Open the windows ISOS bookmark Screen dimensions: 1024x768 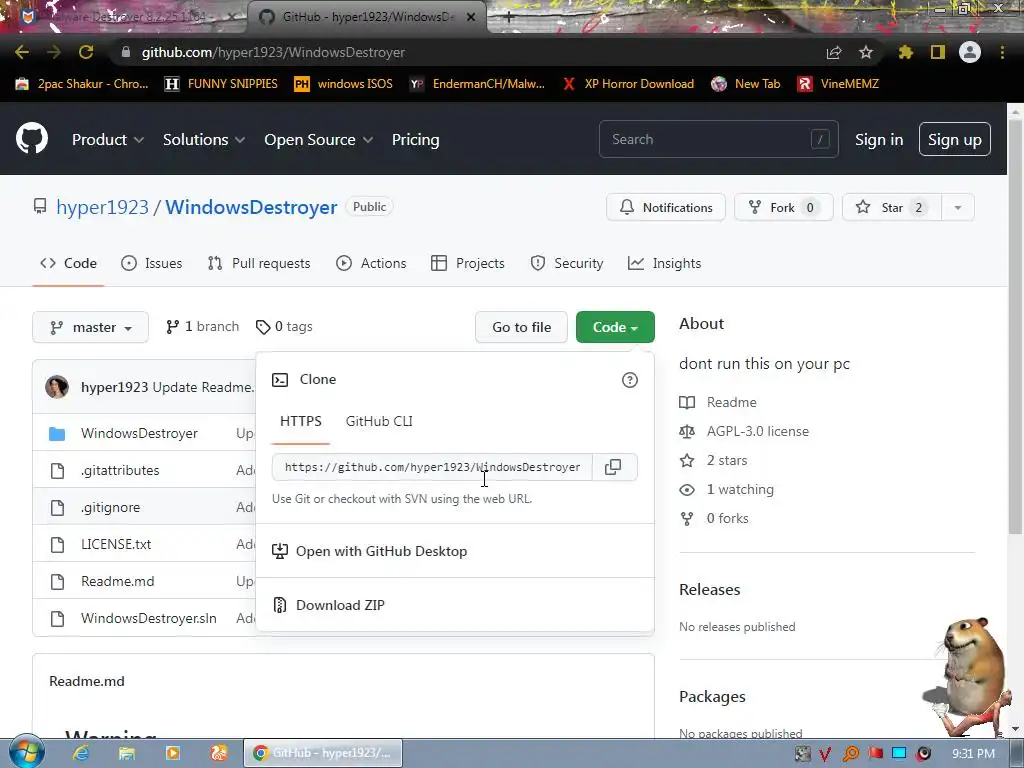click(344, 84)
